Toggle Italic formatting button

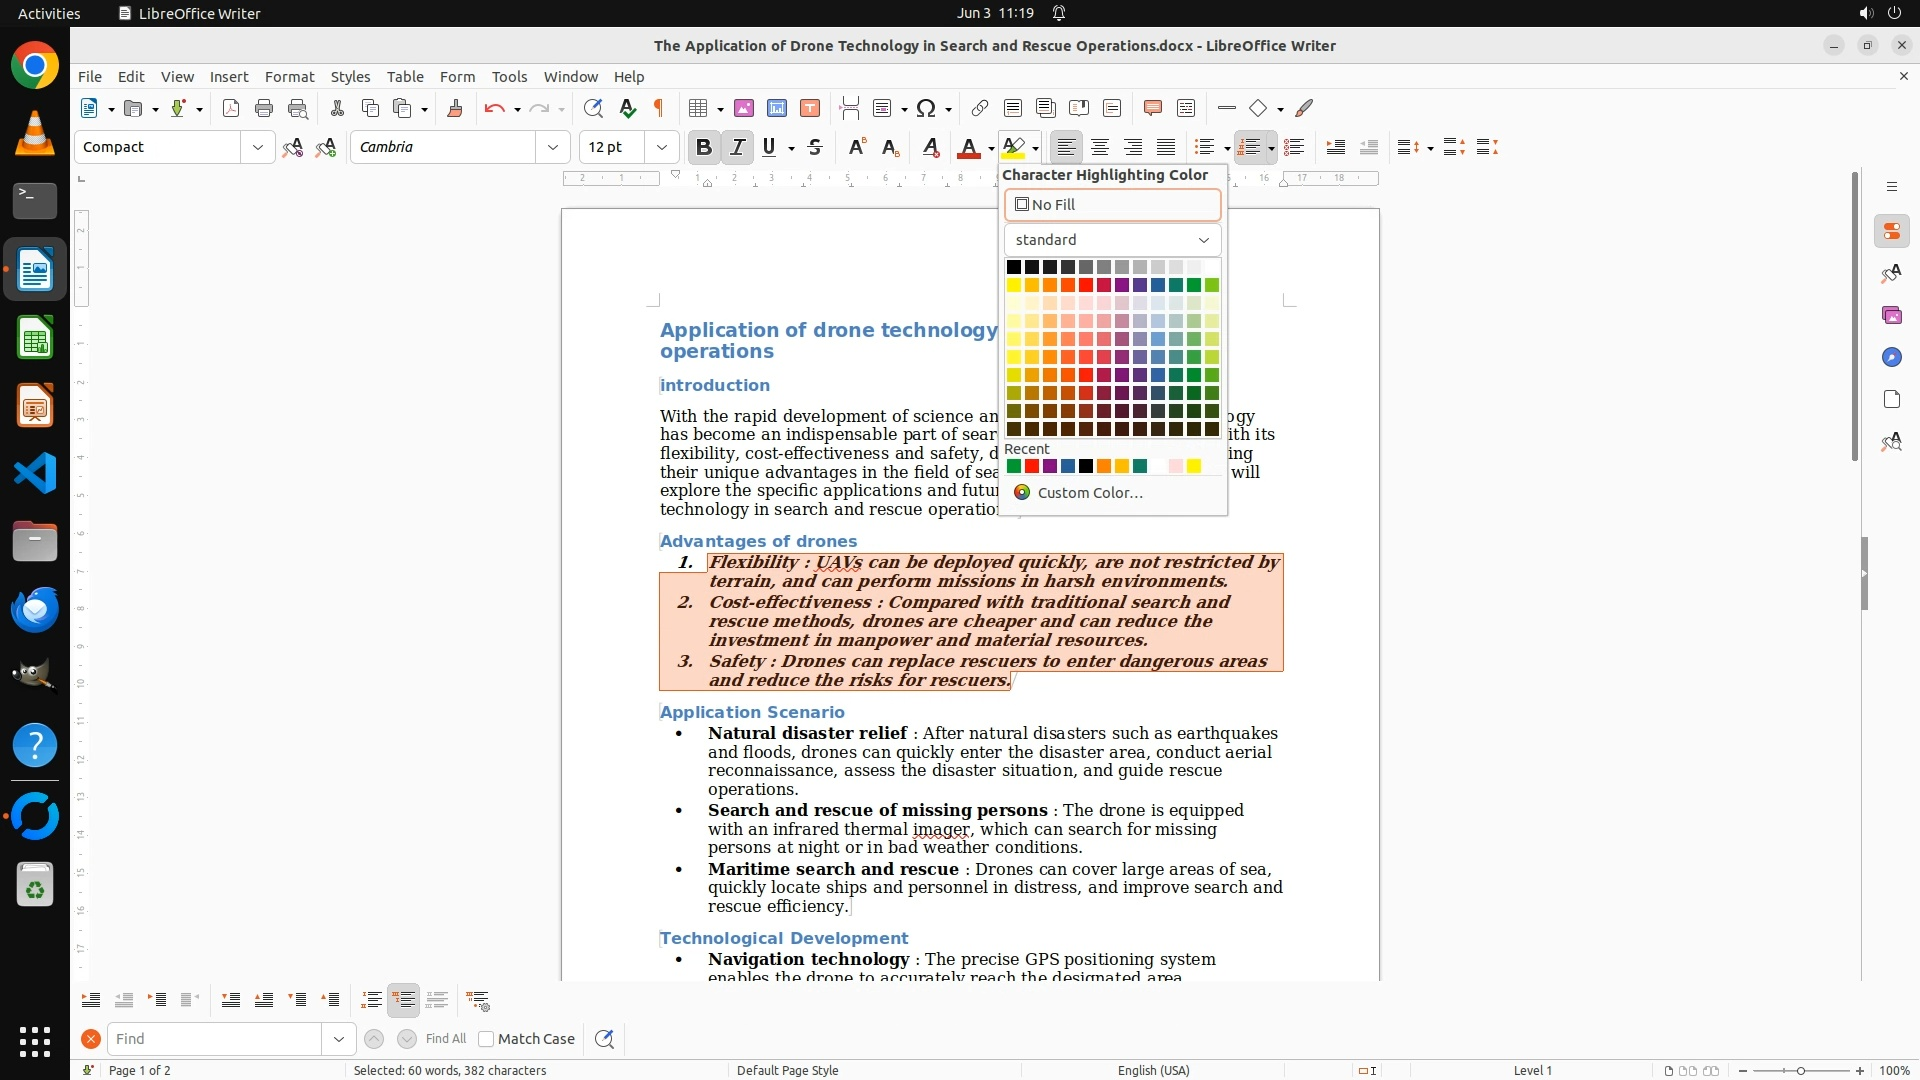(738, 147)
